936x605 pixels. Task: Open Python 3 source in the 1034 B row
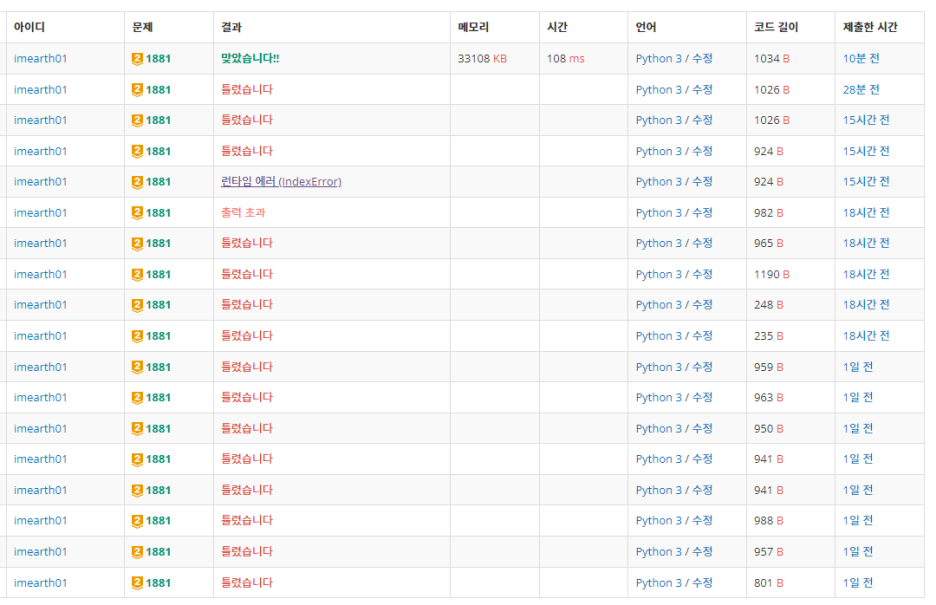658,58
